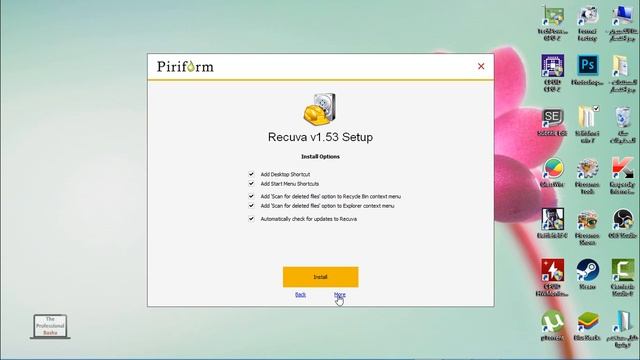The height and width of the screenshot is (360, 640).
Task: Open the purple CPU-Z chip shortcut
Action: pyautogui.click(x=552, y=73)
